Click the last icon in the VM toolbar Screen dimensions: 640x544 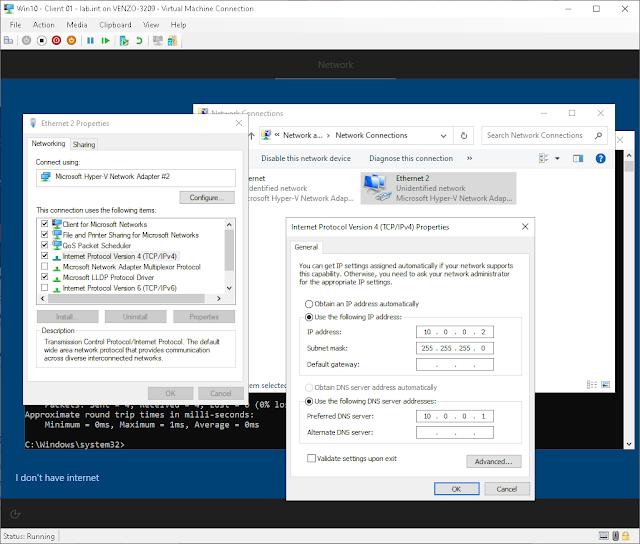[172, 40]
